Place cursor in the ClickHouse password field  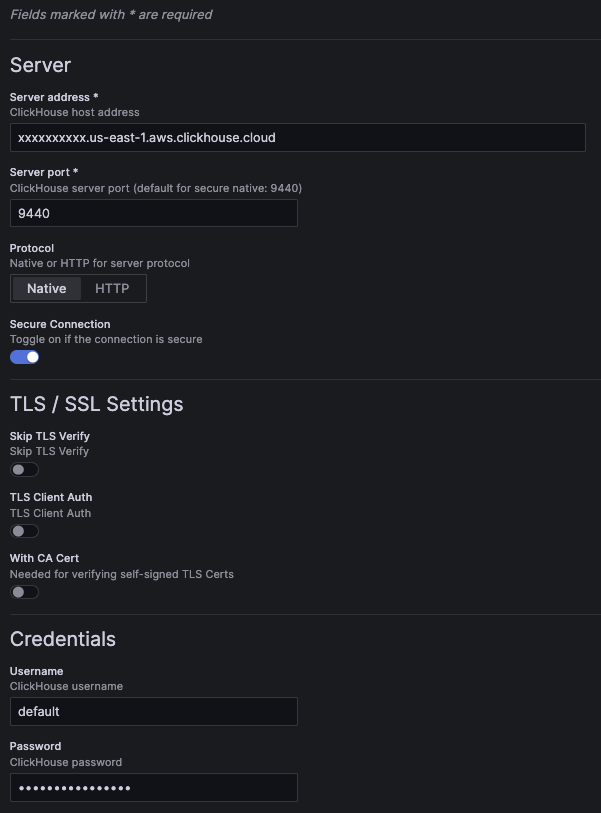(153, 787)
